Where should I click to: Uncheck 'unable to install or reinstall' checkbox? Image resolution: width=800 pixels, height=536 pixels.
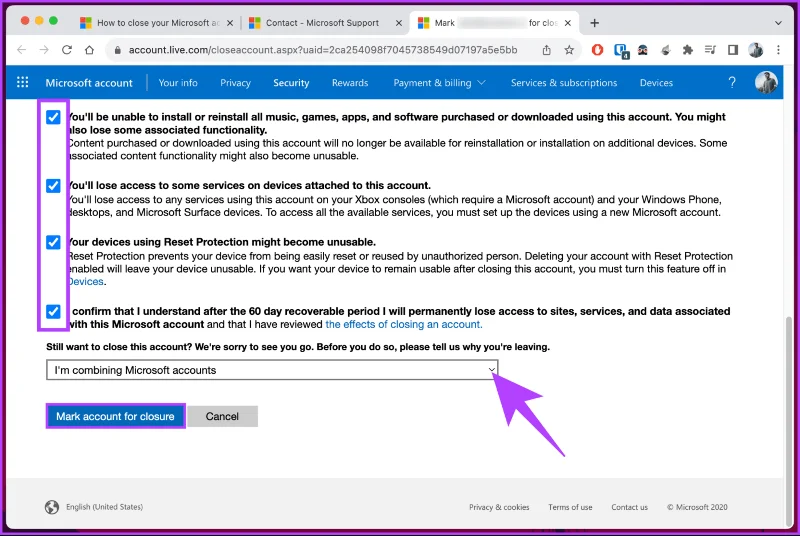point(53,117)
